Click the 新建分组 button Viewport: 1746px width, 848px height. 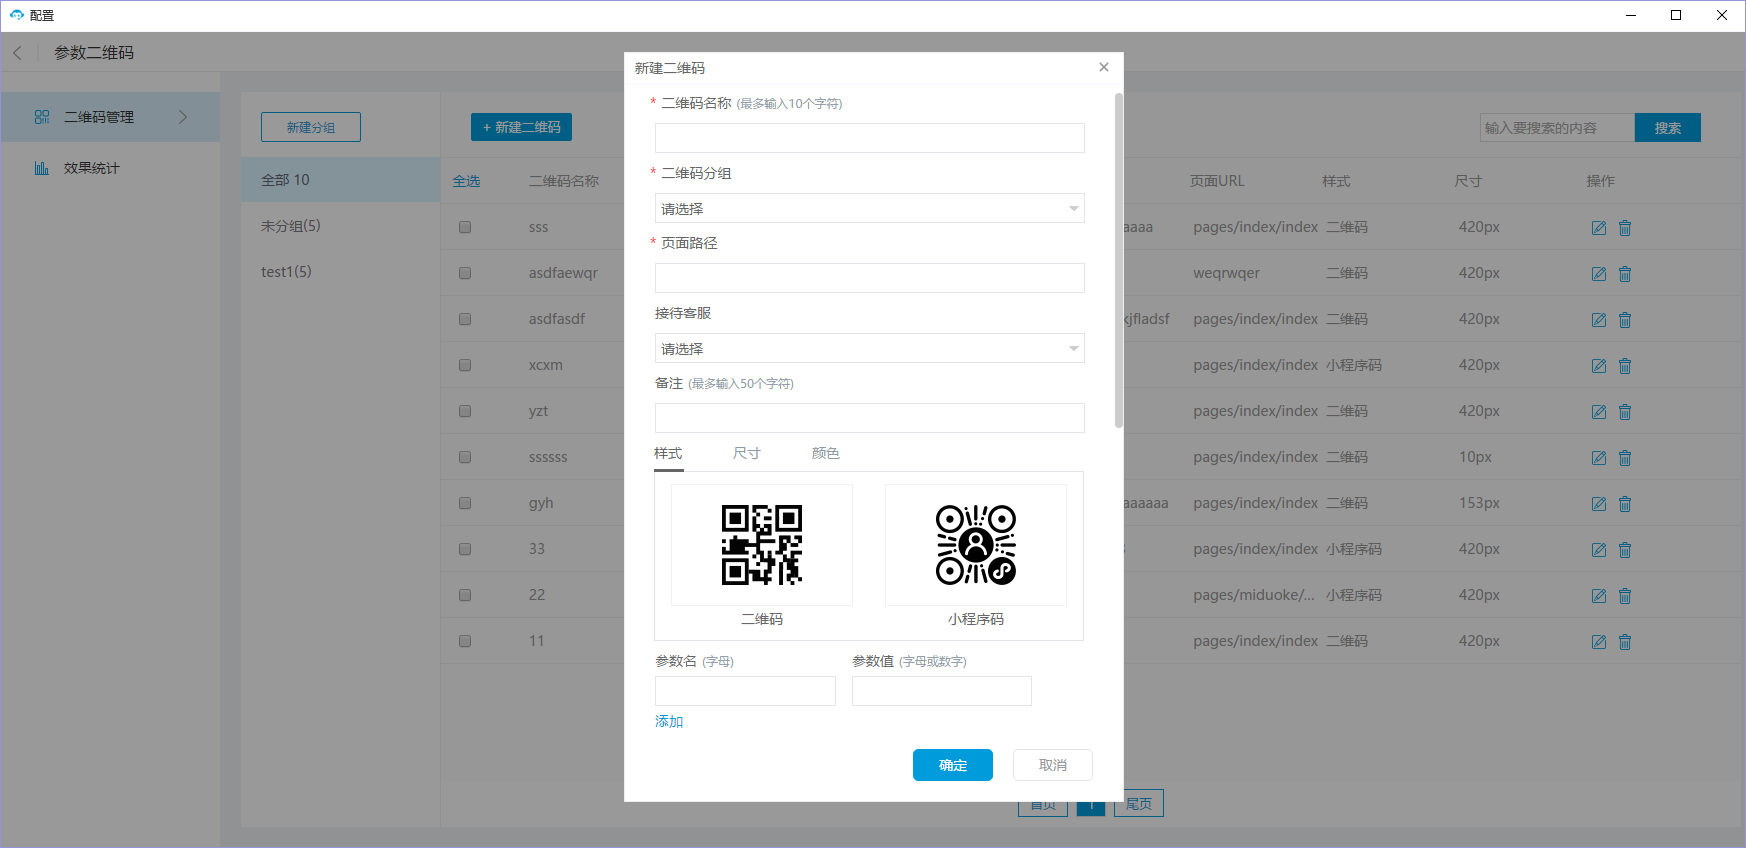tap(311, 127)
